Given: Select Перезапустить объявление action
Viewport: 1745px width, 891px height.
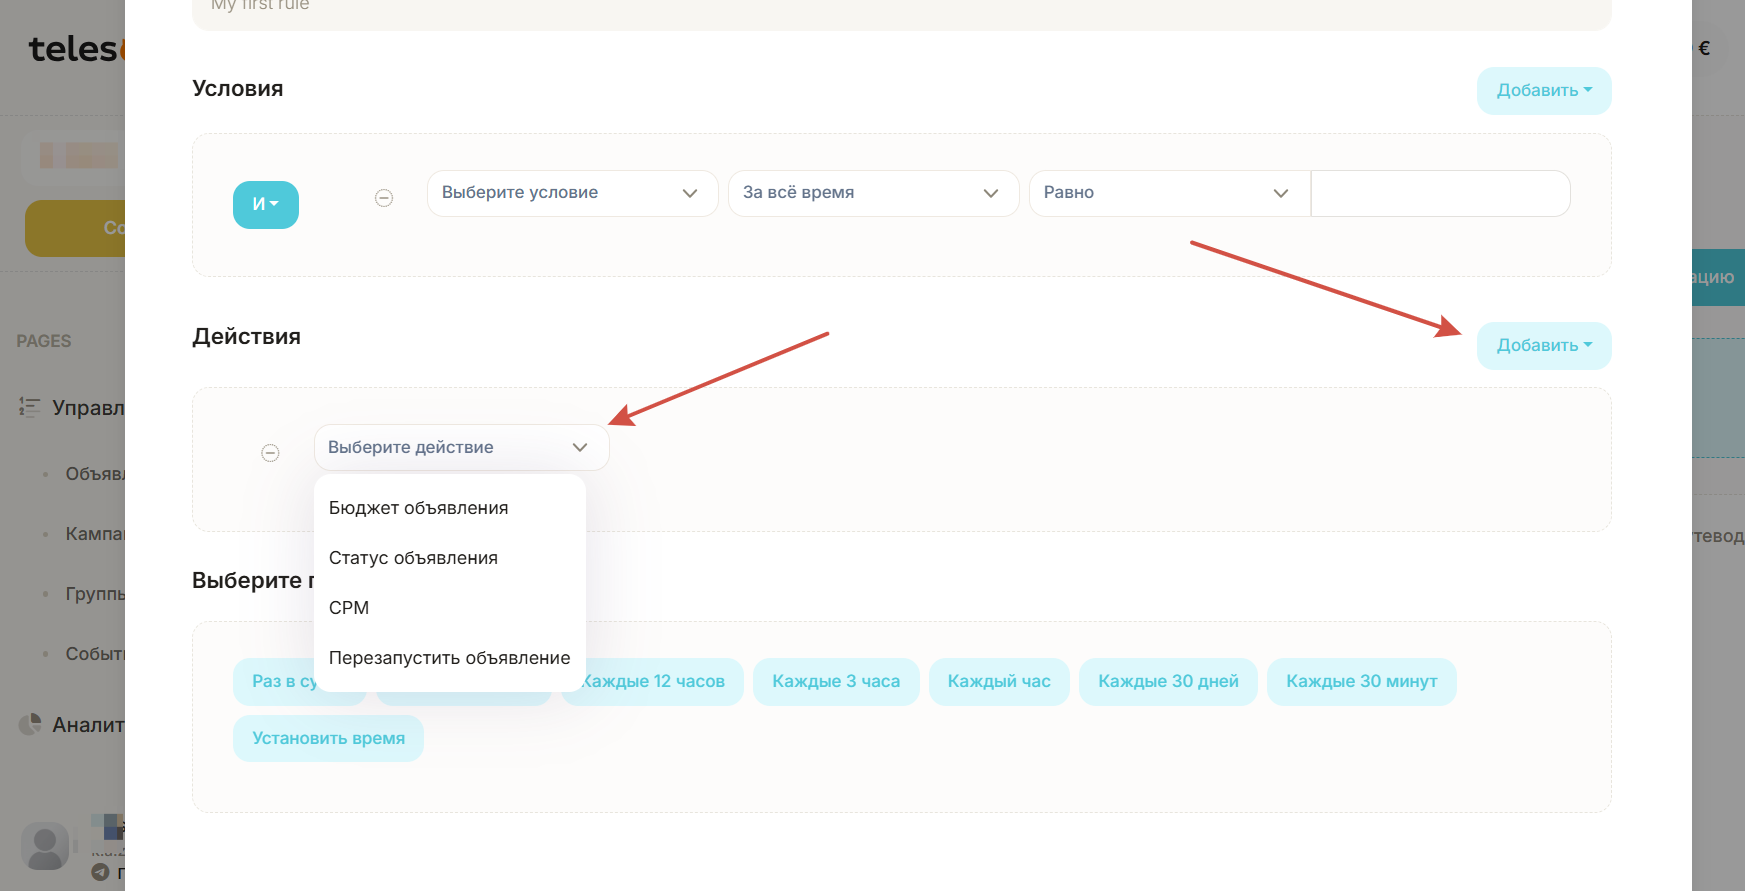Looking at the screenshot, I should [449, 658].
